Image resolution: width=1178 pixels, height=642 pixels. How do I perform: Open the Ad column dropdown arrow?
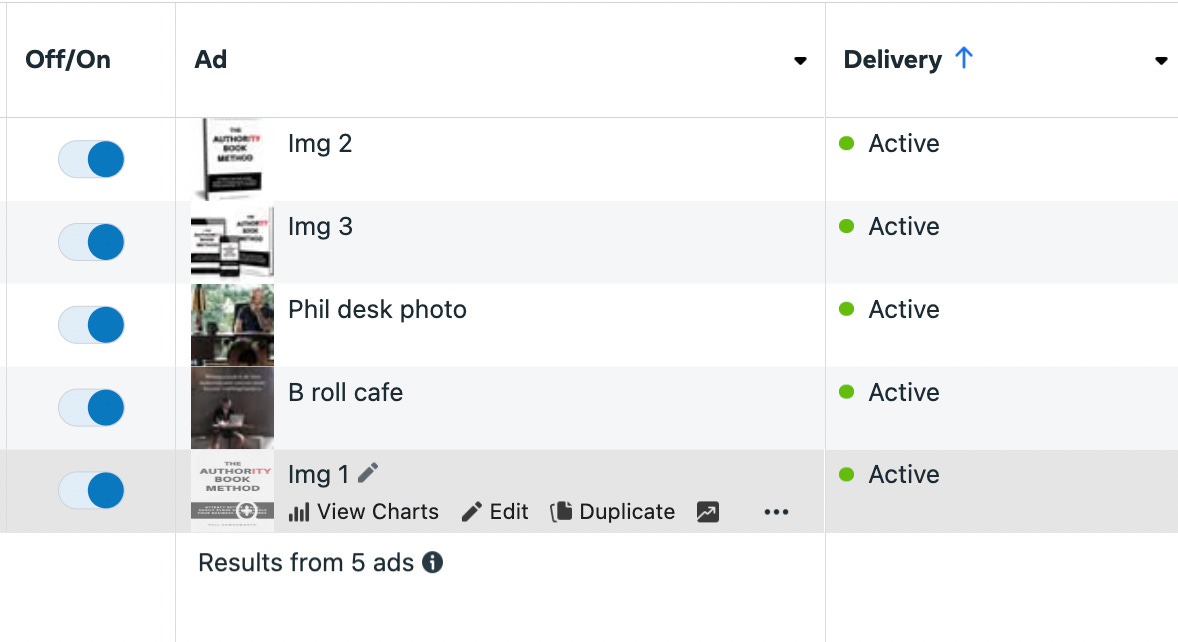pyautogui.click(x=800, y=61)
